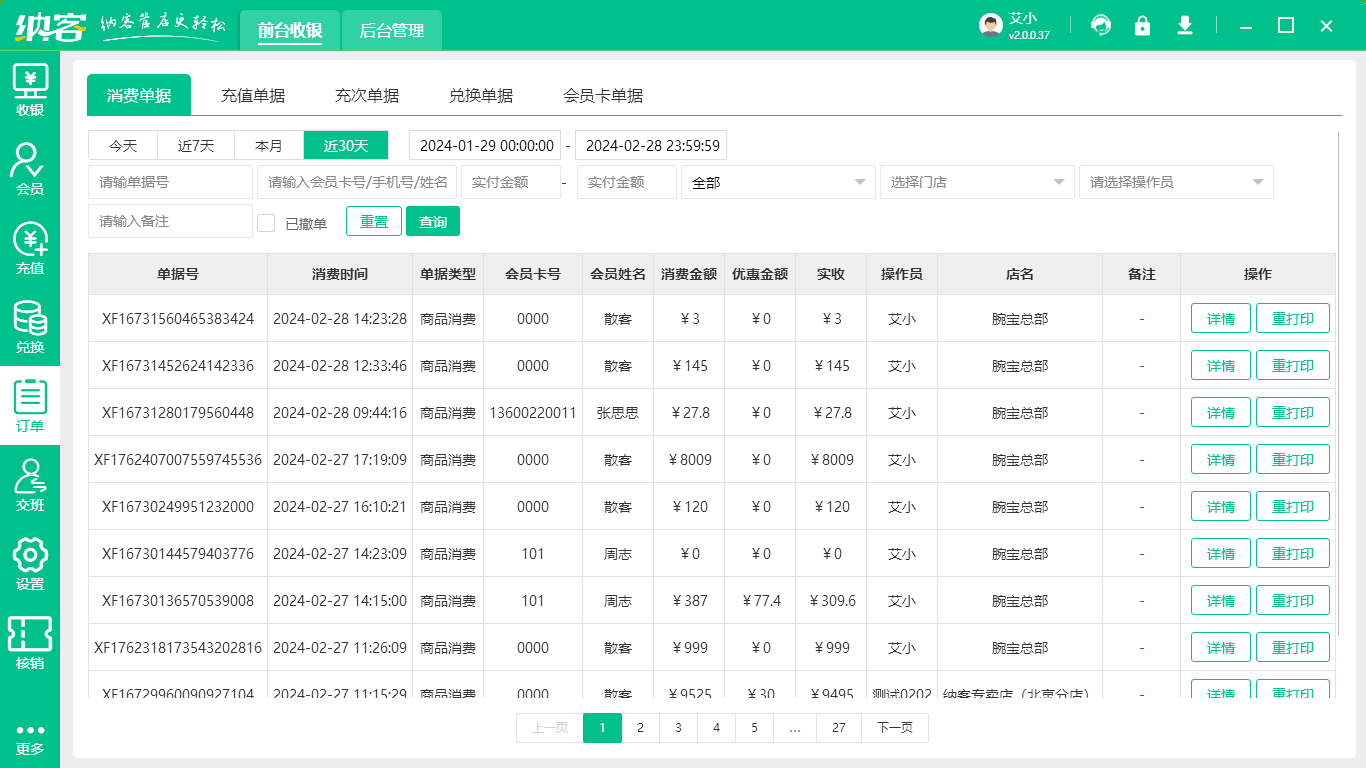1366x768 pixels.
Task: Click the 查询 query button
Action: point(433,221)
